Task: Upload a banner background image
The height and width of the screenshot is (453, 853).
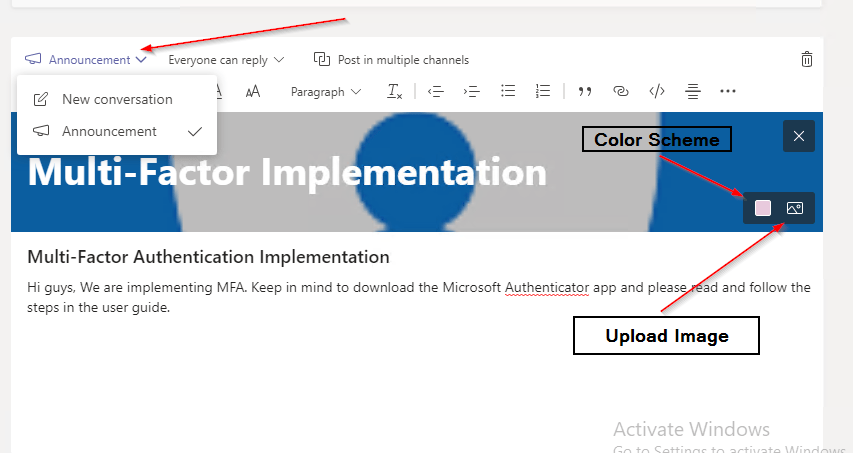Action: tap(795, 208)
